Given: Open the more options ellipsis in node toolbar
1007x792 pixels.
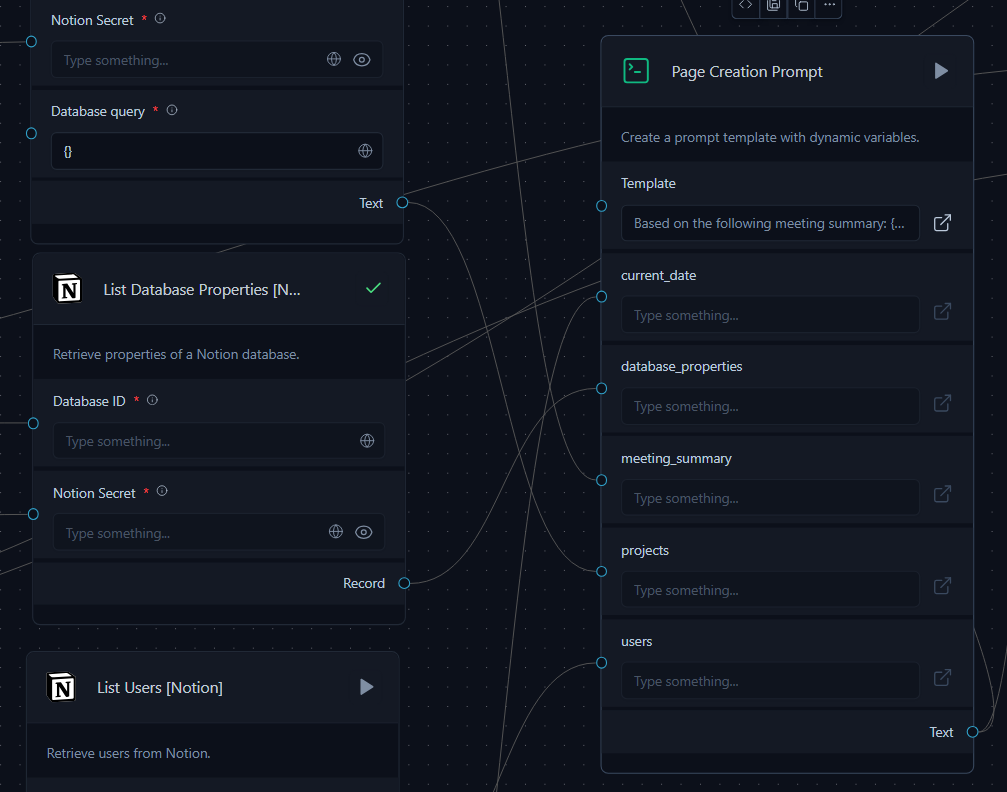Looking at the screenshot, I should tap(829, 5).
